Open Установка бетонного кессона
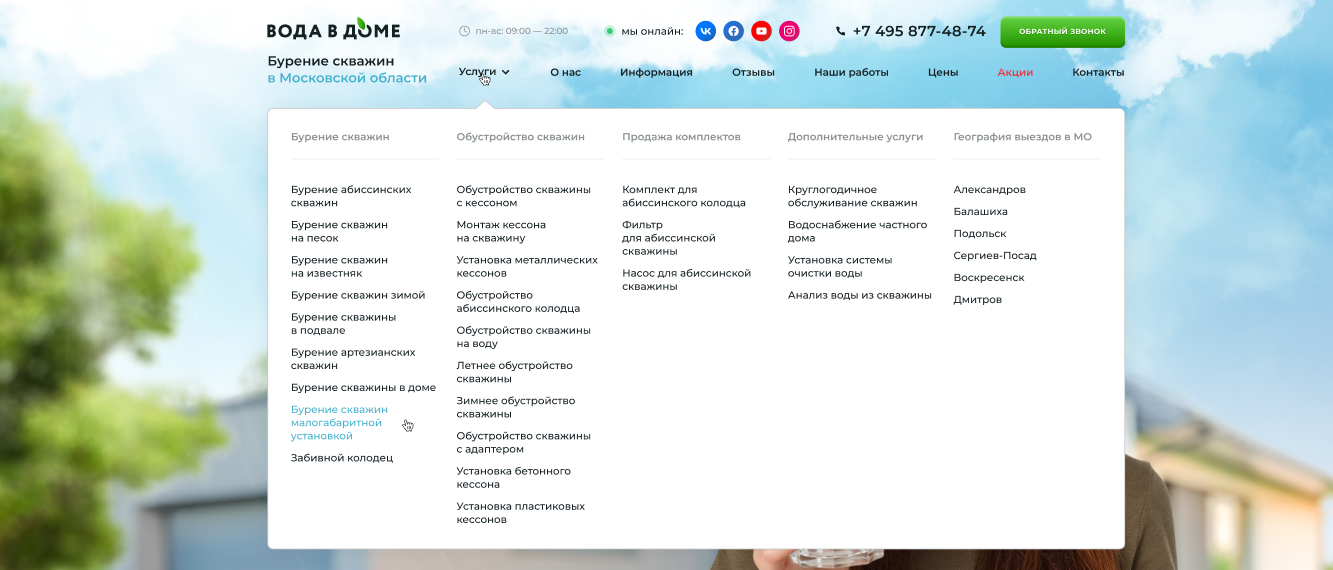 coord(514,477)
